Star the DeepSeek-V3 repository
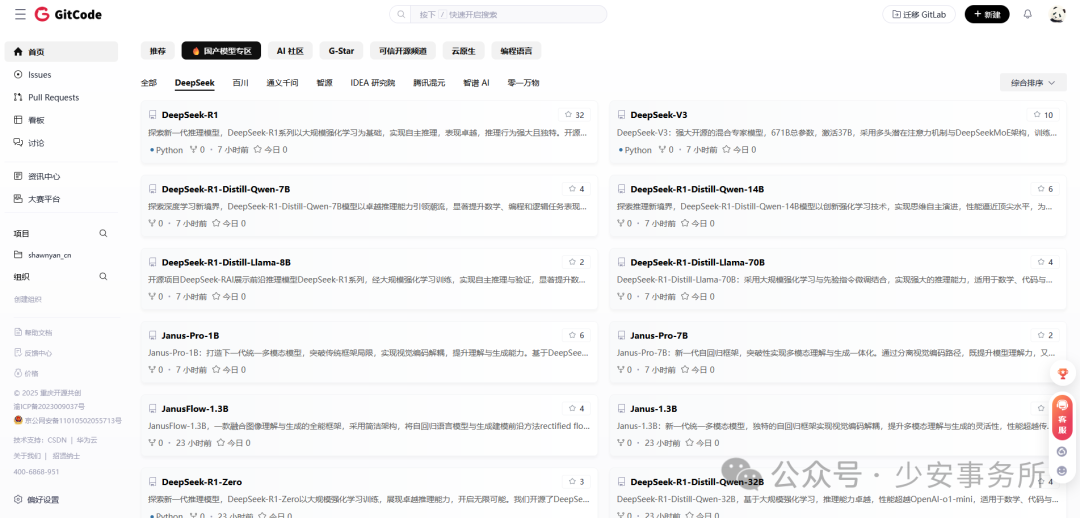 click(1043, 115)
